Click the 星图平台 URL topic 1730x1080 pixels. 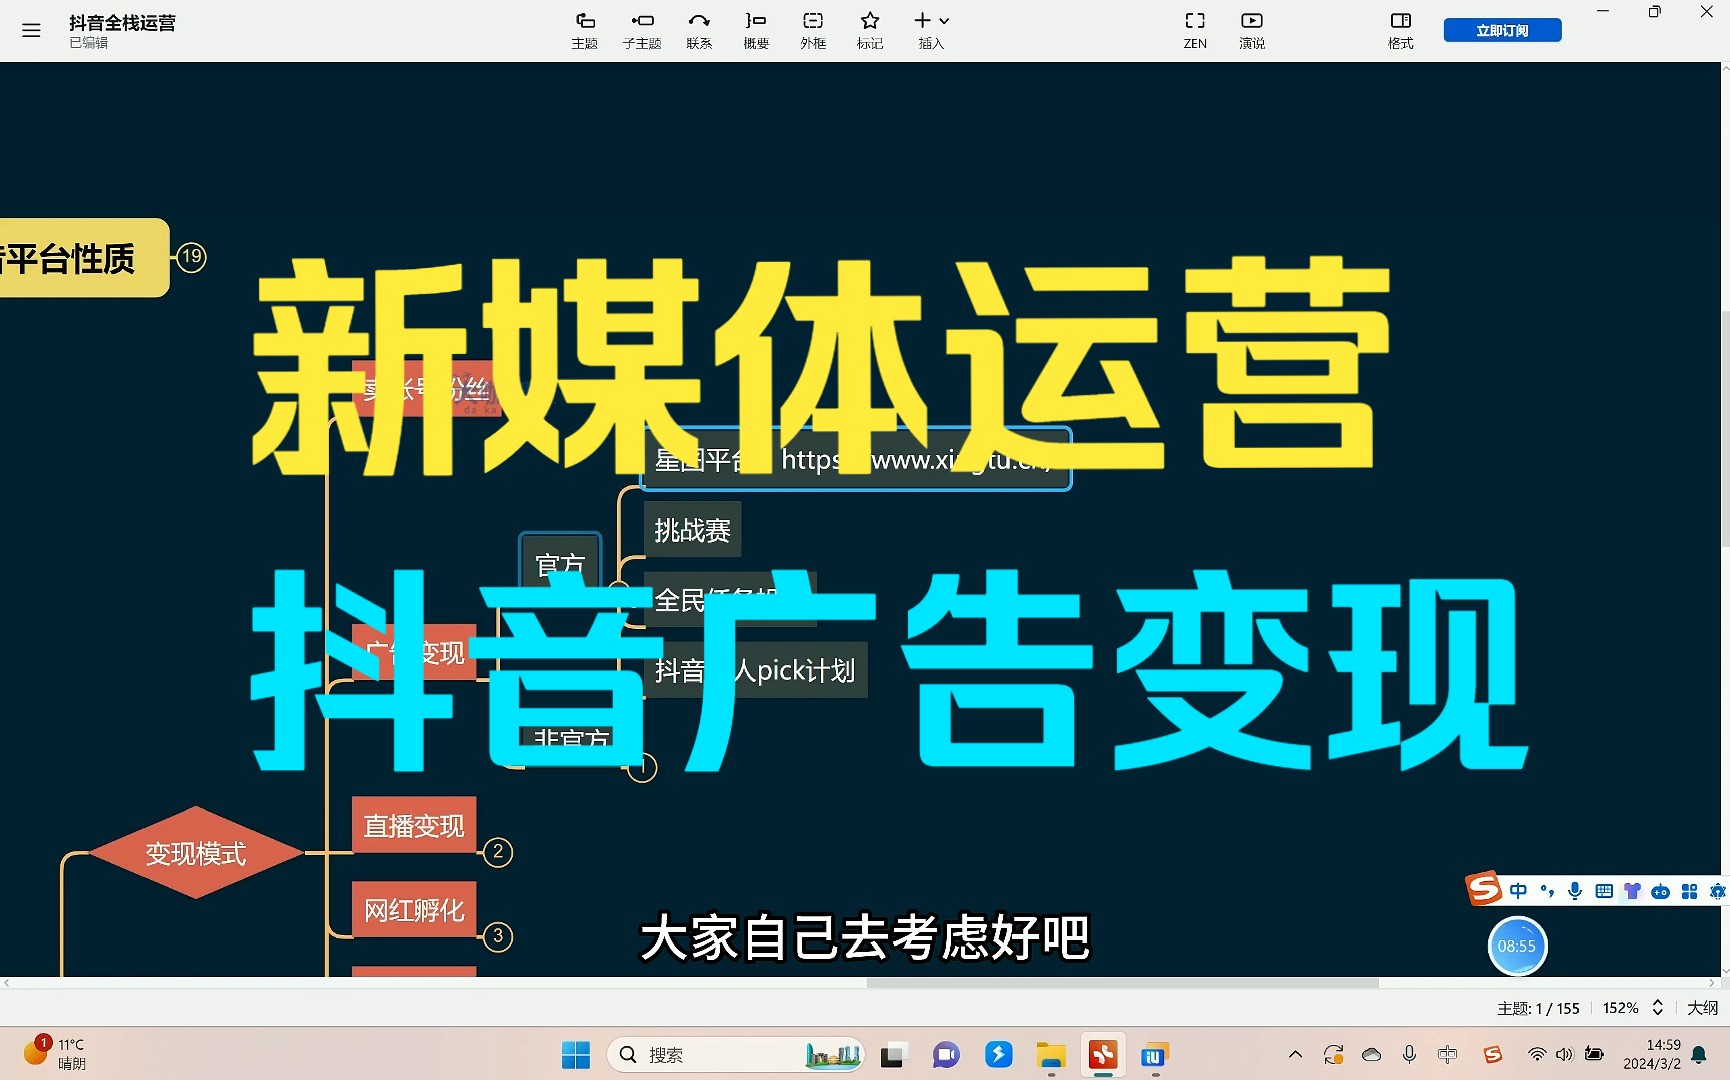pos(856,459)
